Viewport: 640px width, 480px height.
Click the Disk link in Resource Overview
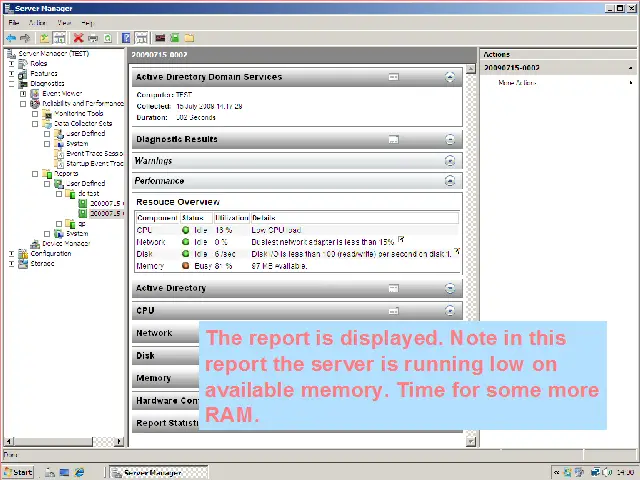click(x=144, y=254)
